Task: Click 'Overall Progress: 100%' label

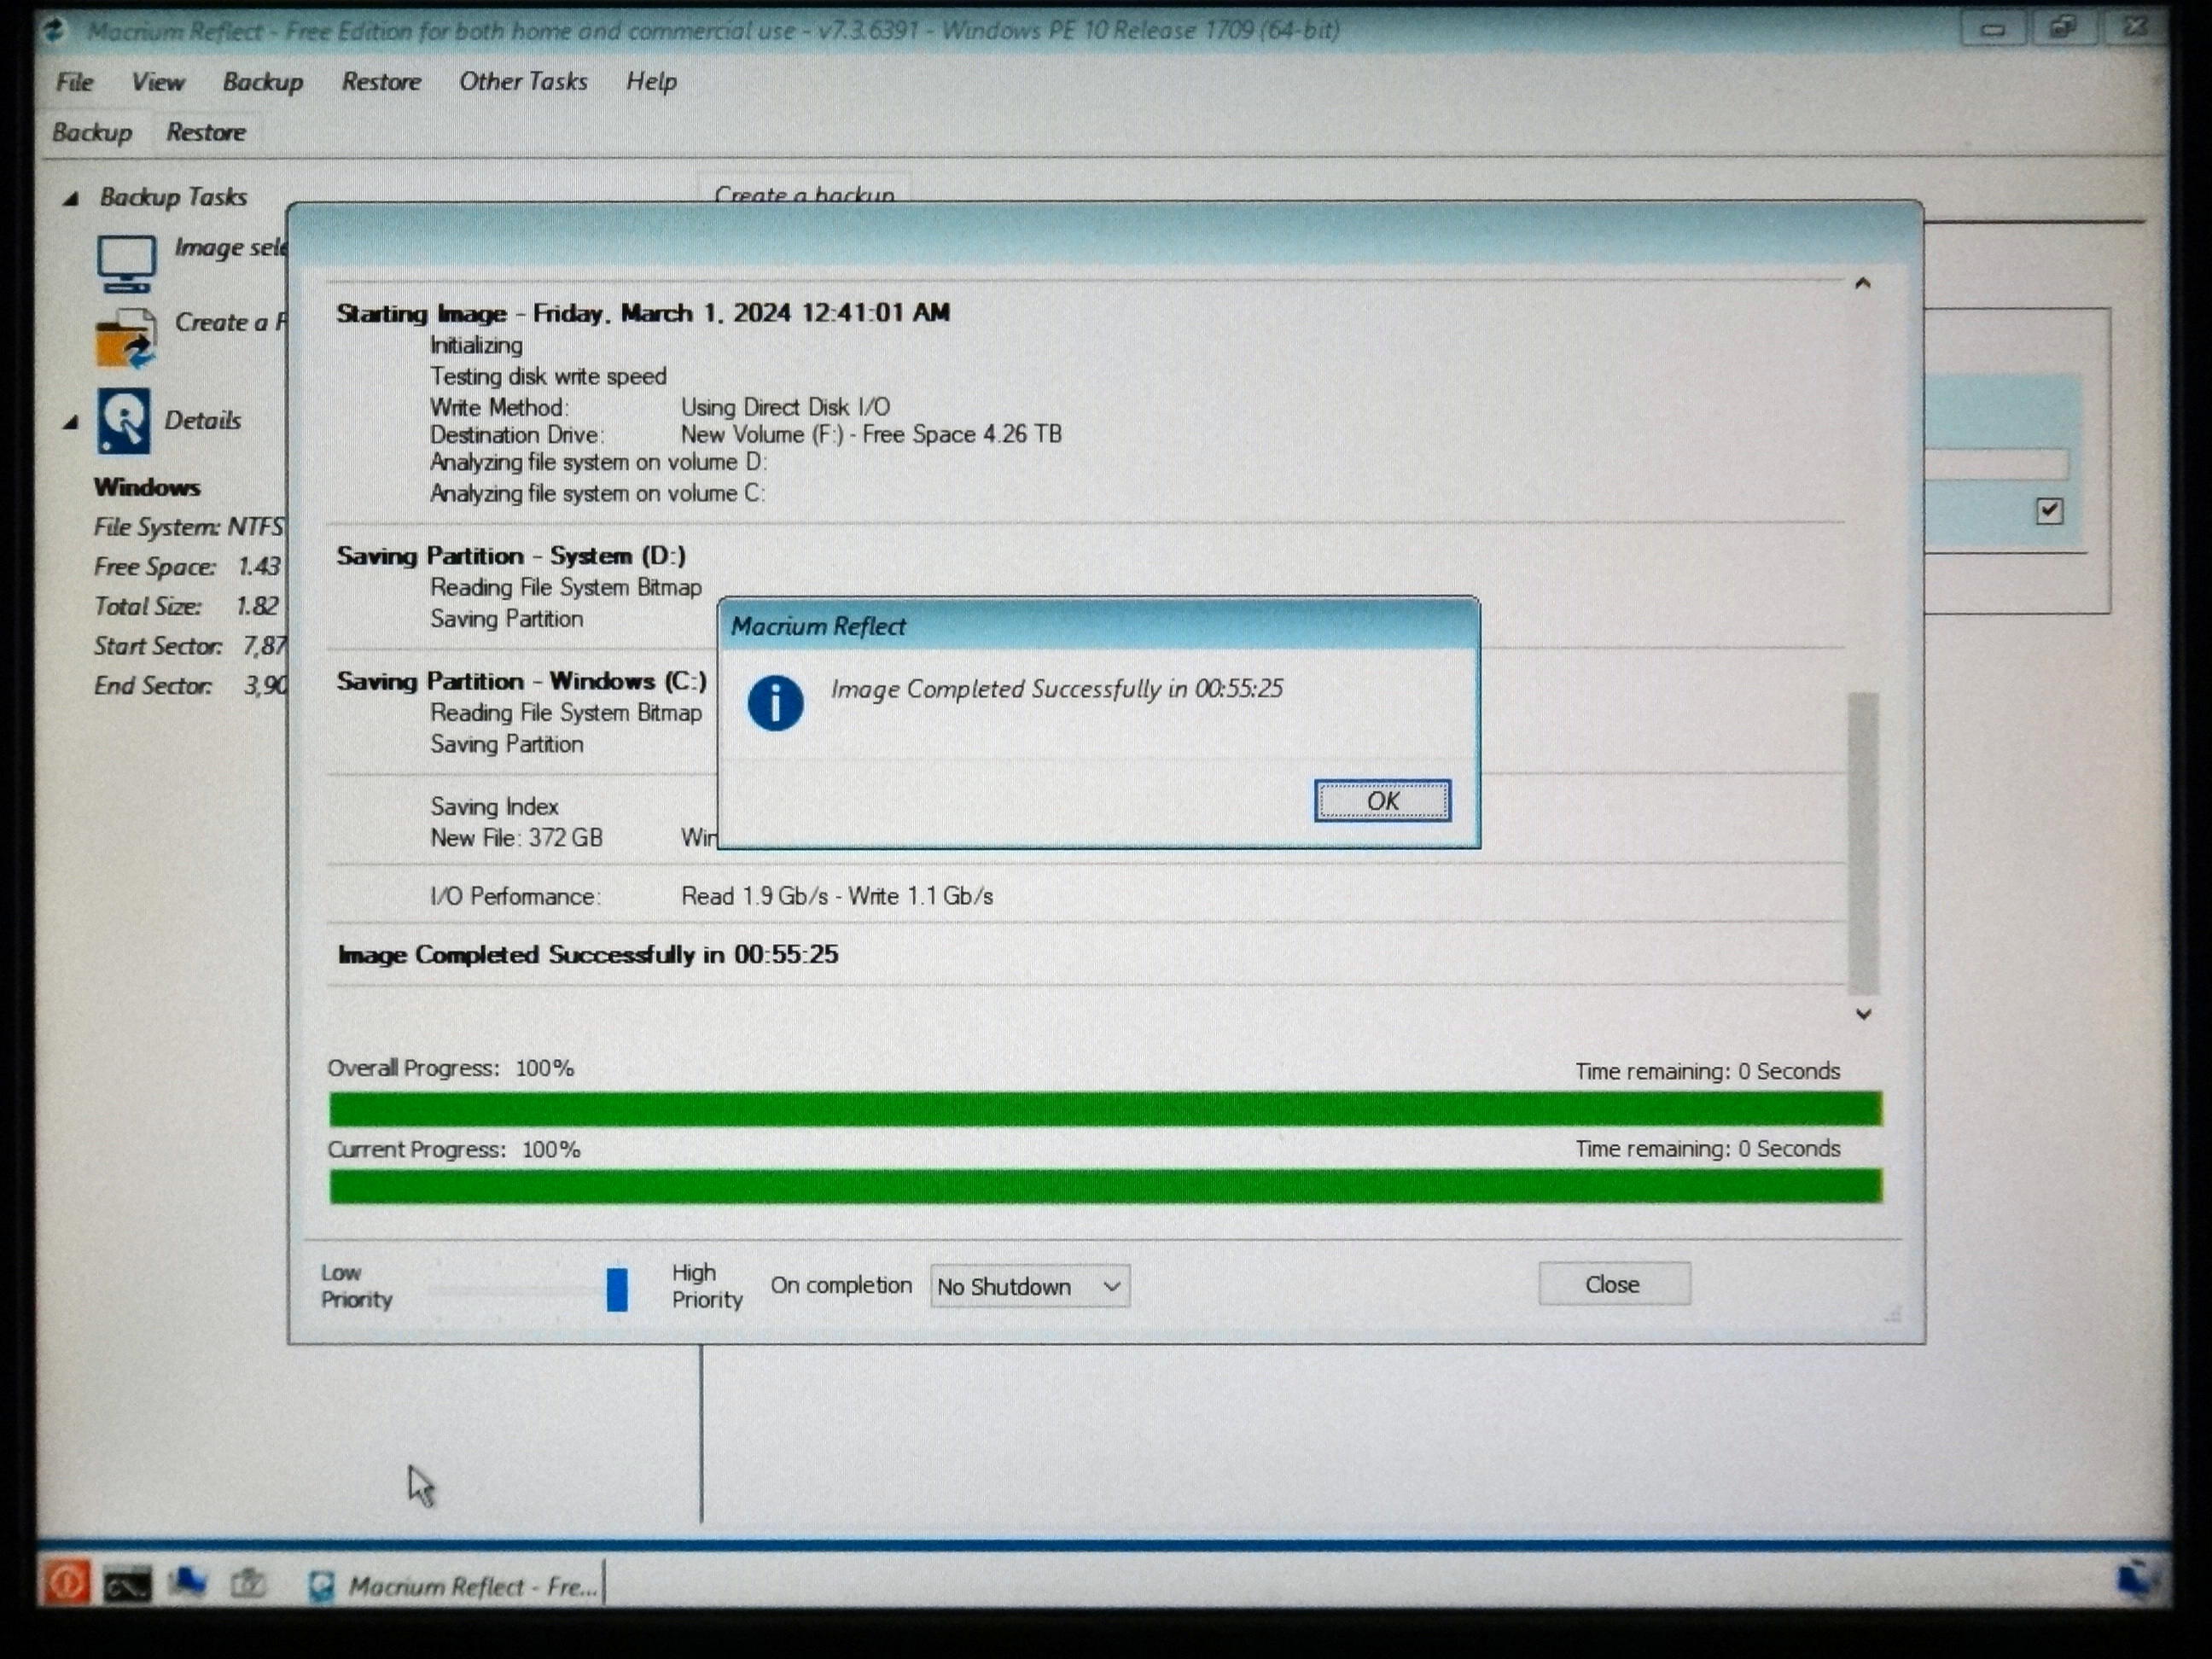Action: [x=451, y=1069]
